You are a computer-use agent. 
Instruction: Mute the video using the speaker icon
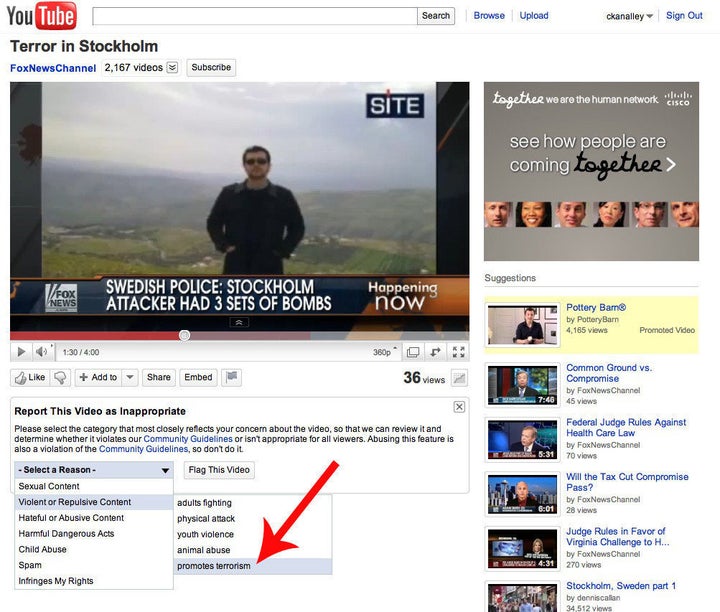(x=41, y=352)
